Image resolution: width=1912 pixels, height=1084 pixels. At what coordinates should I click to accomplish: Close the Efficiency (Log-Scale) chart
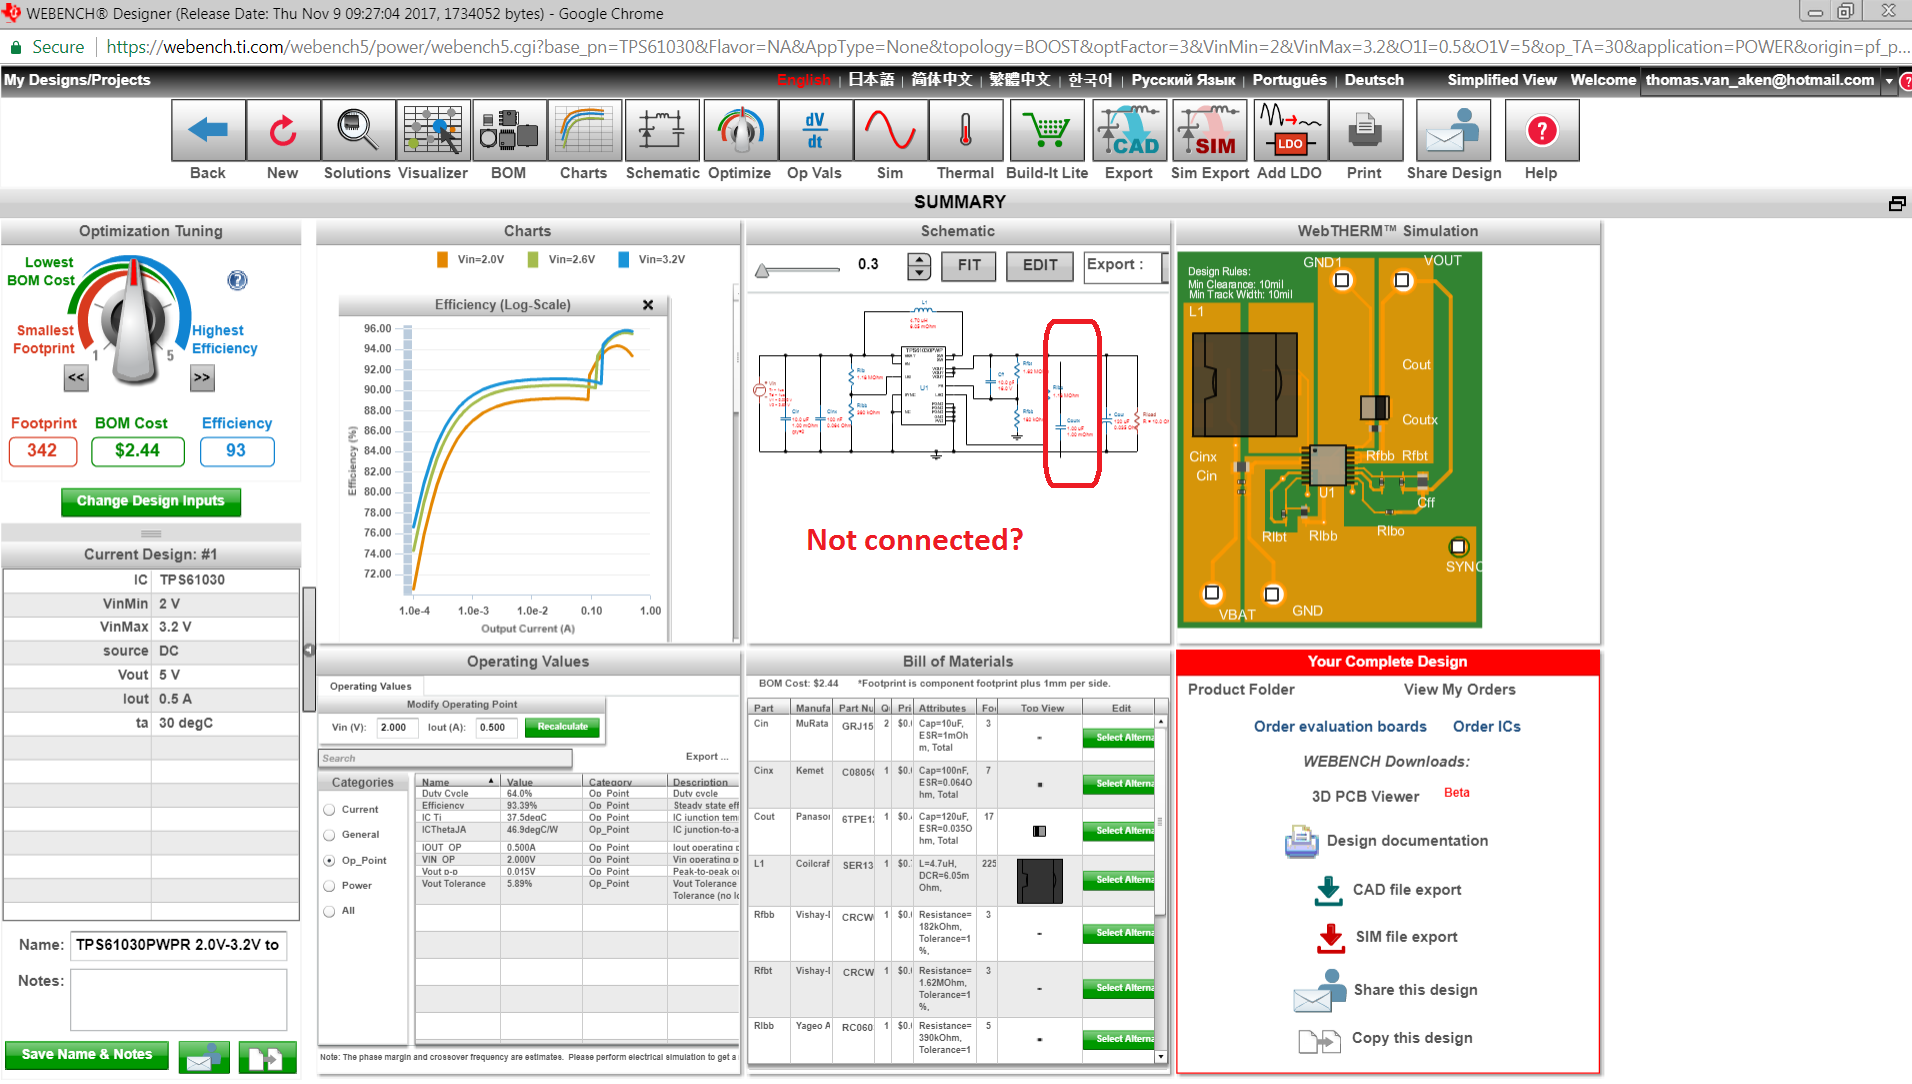[648, 305]
